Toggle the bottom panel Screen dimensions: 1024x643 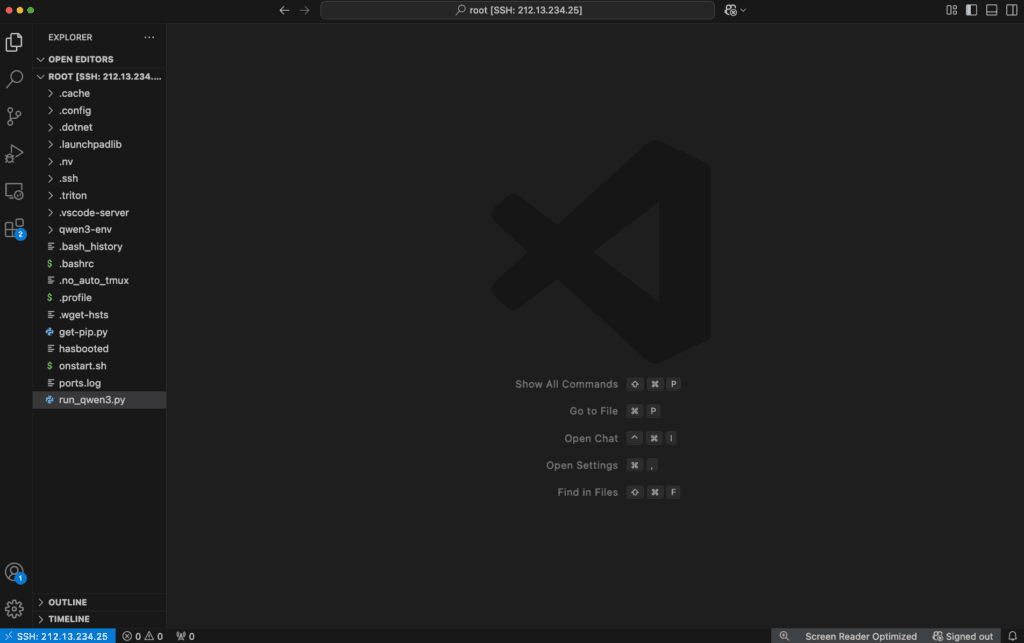[991, 10]
